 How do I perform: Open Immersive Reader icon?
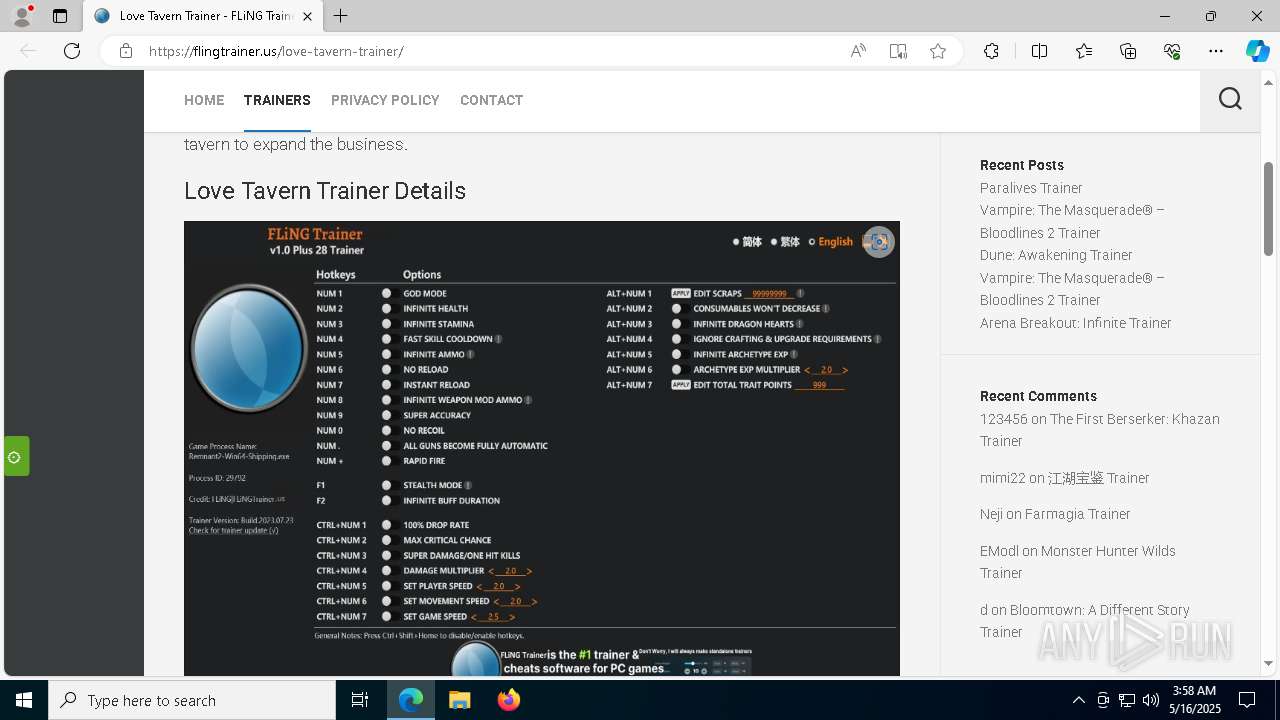[x=898, y=51]
